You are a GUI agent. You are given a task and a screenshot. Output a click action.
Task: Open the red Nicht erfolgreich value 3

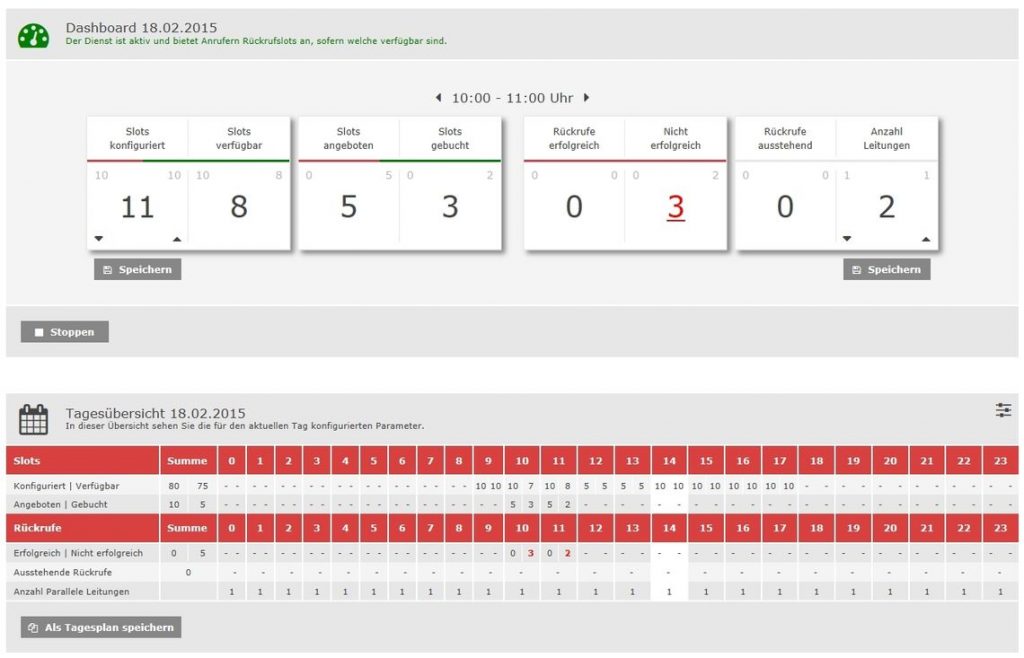[x=676, y=207]
